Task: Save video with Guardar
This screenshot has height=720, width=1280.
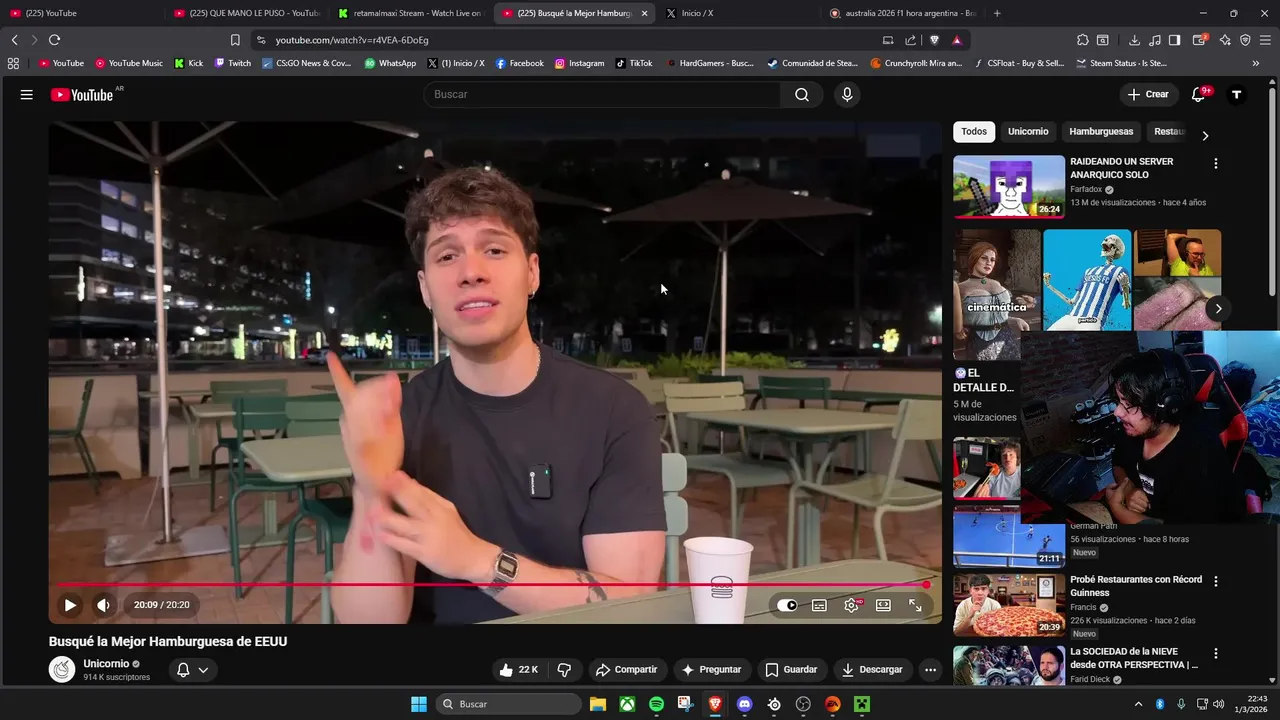Action: point(791,670)
